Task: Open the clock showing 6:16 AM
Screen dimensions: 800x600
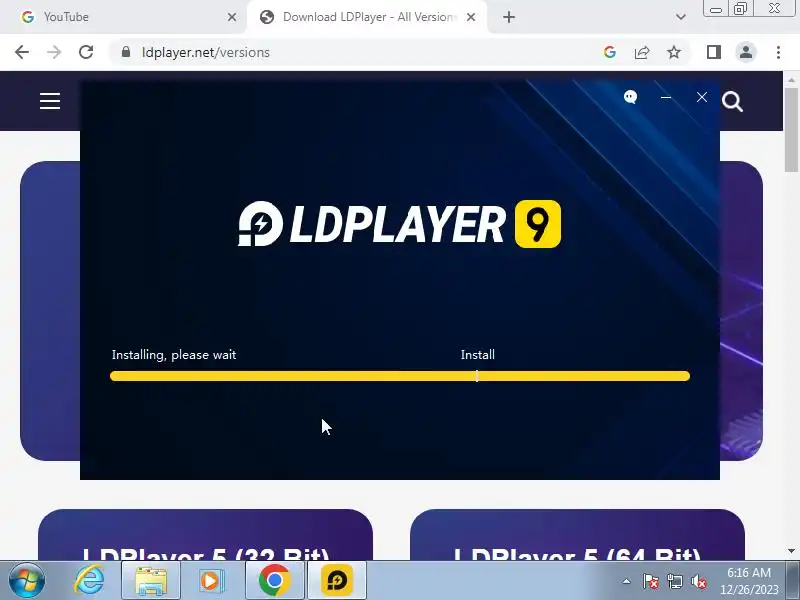Action: [x=748, y=581]
